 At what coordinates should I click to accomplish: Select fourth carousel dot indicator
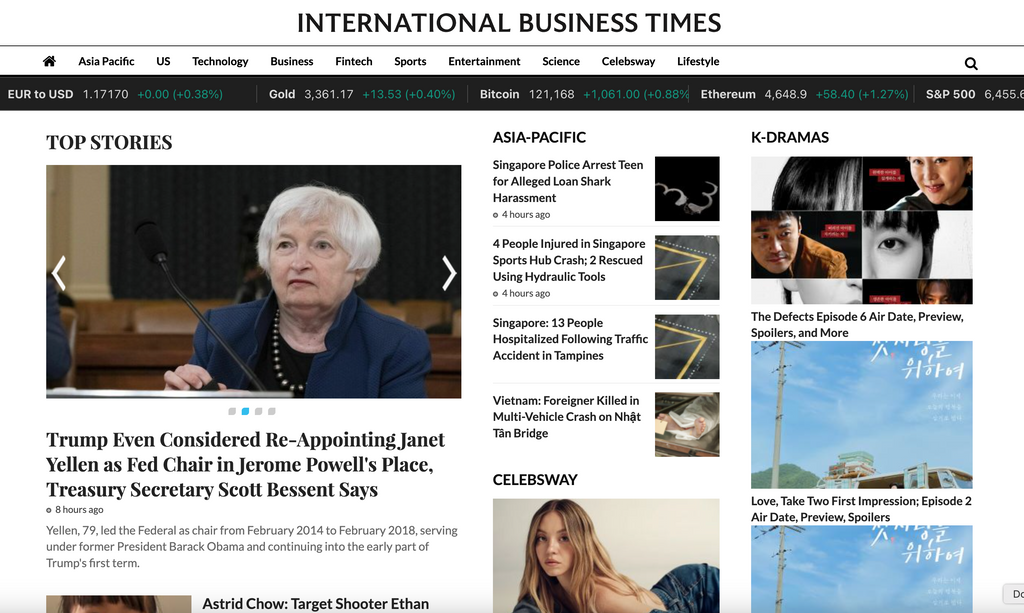pyautogui.click(x=272, y=411)
